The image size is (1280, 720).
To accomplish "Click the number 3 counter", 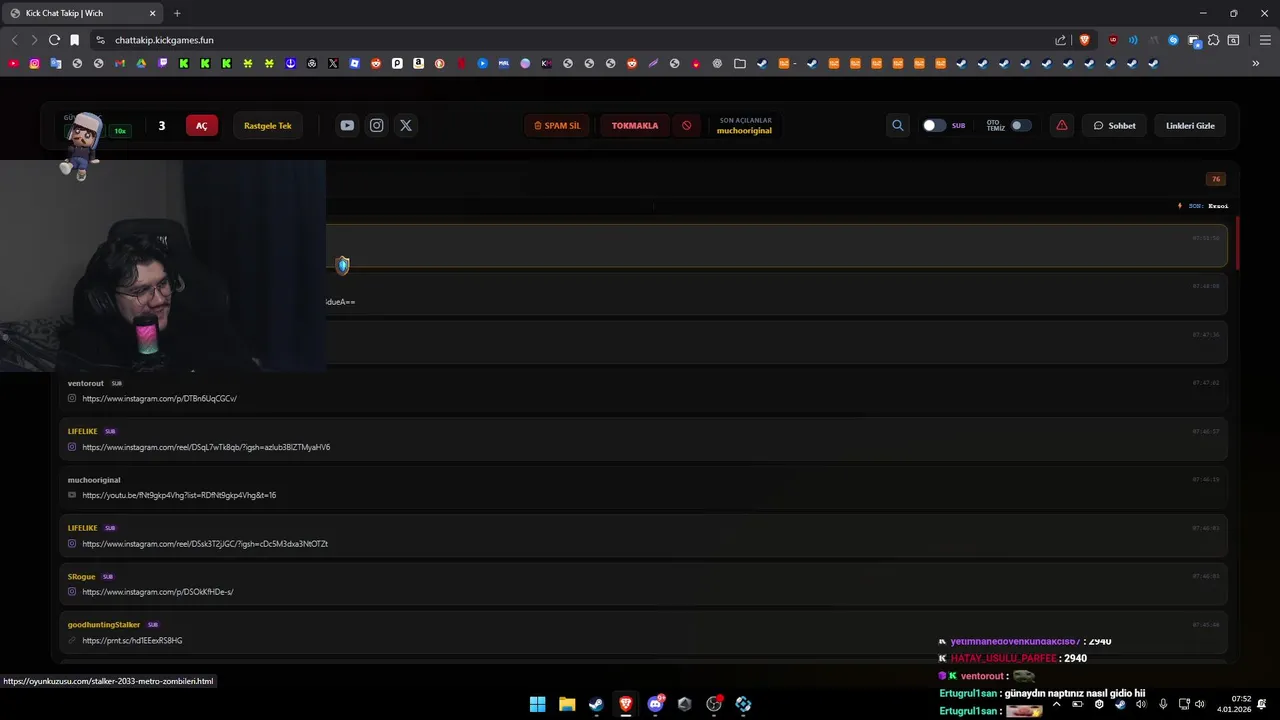I will tap(161, 125).
